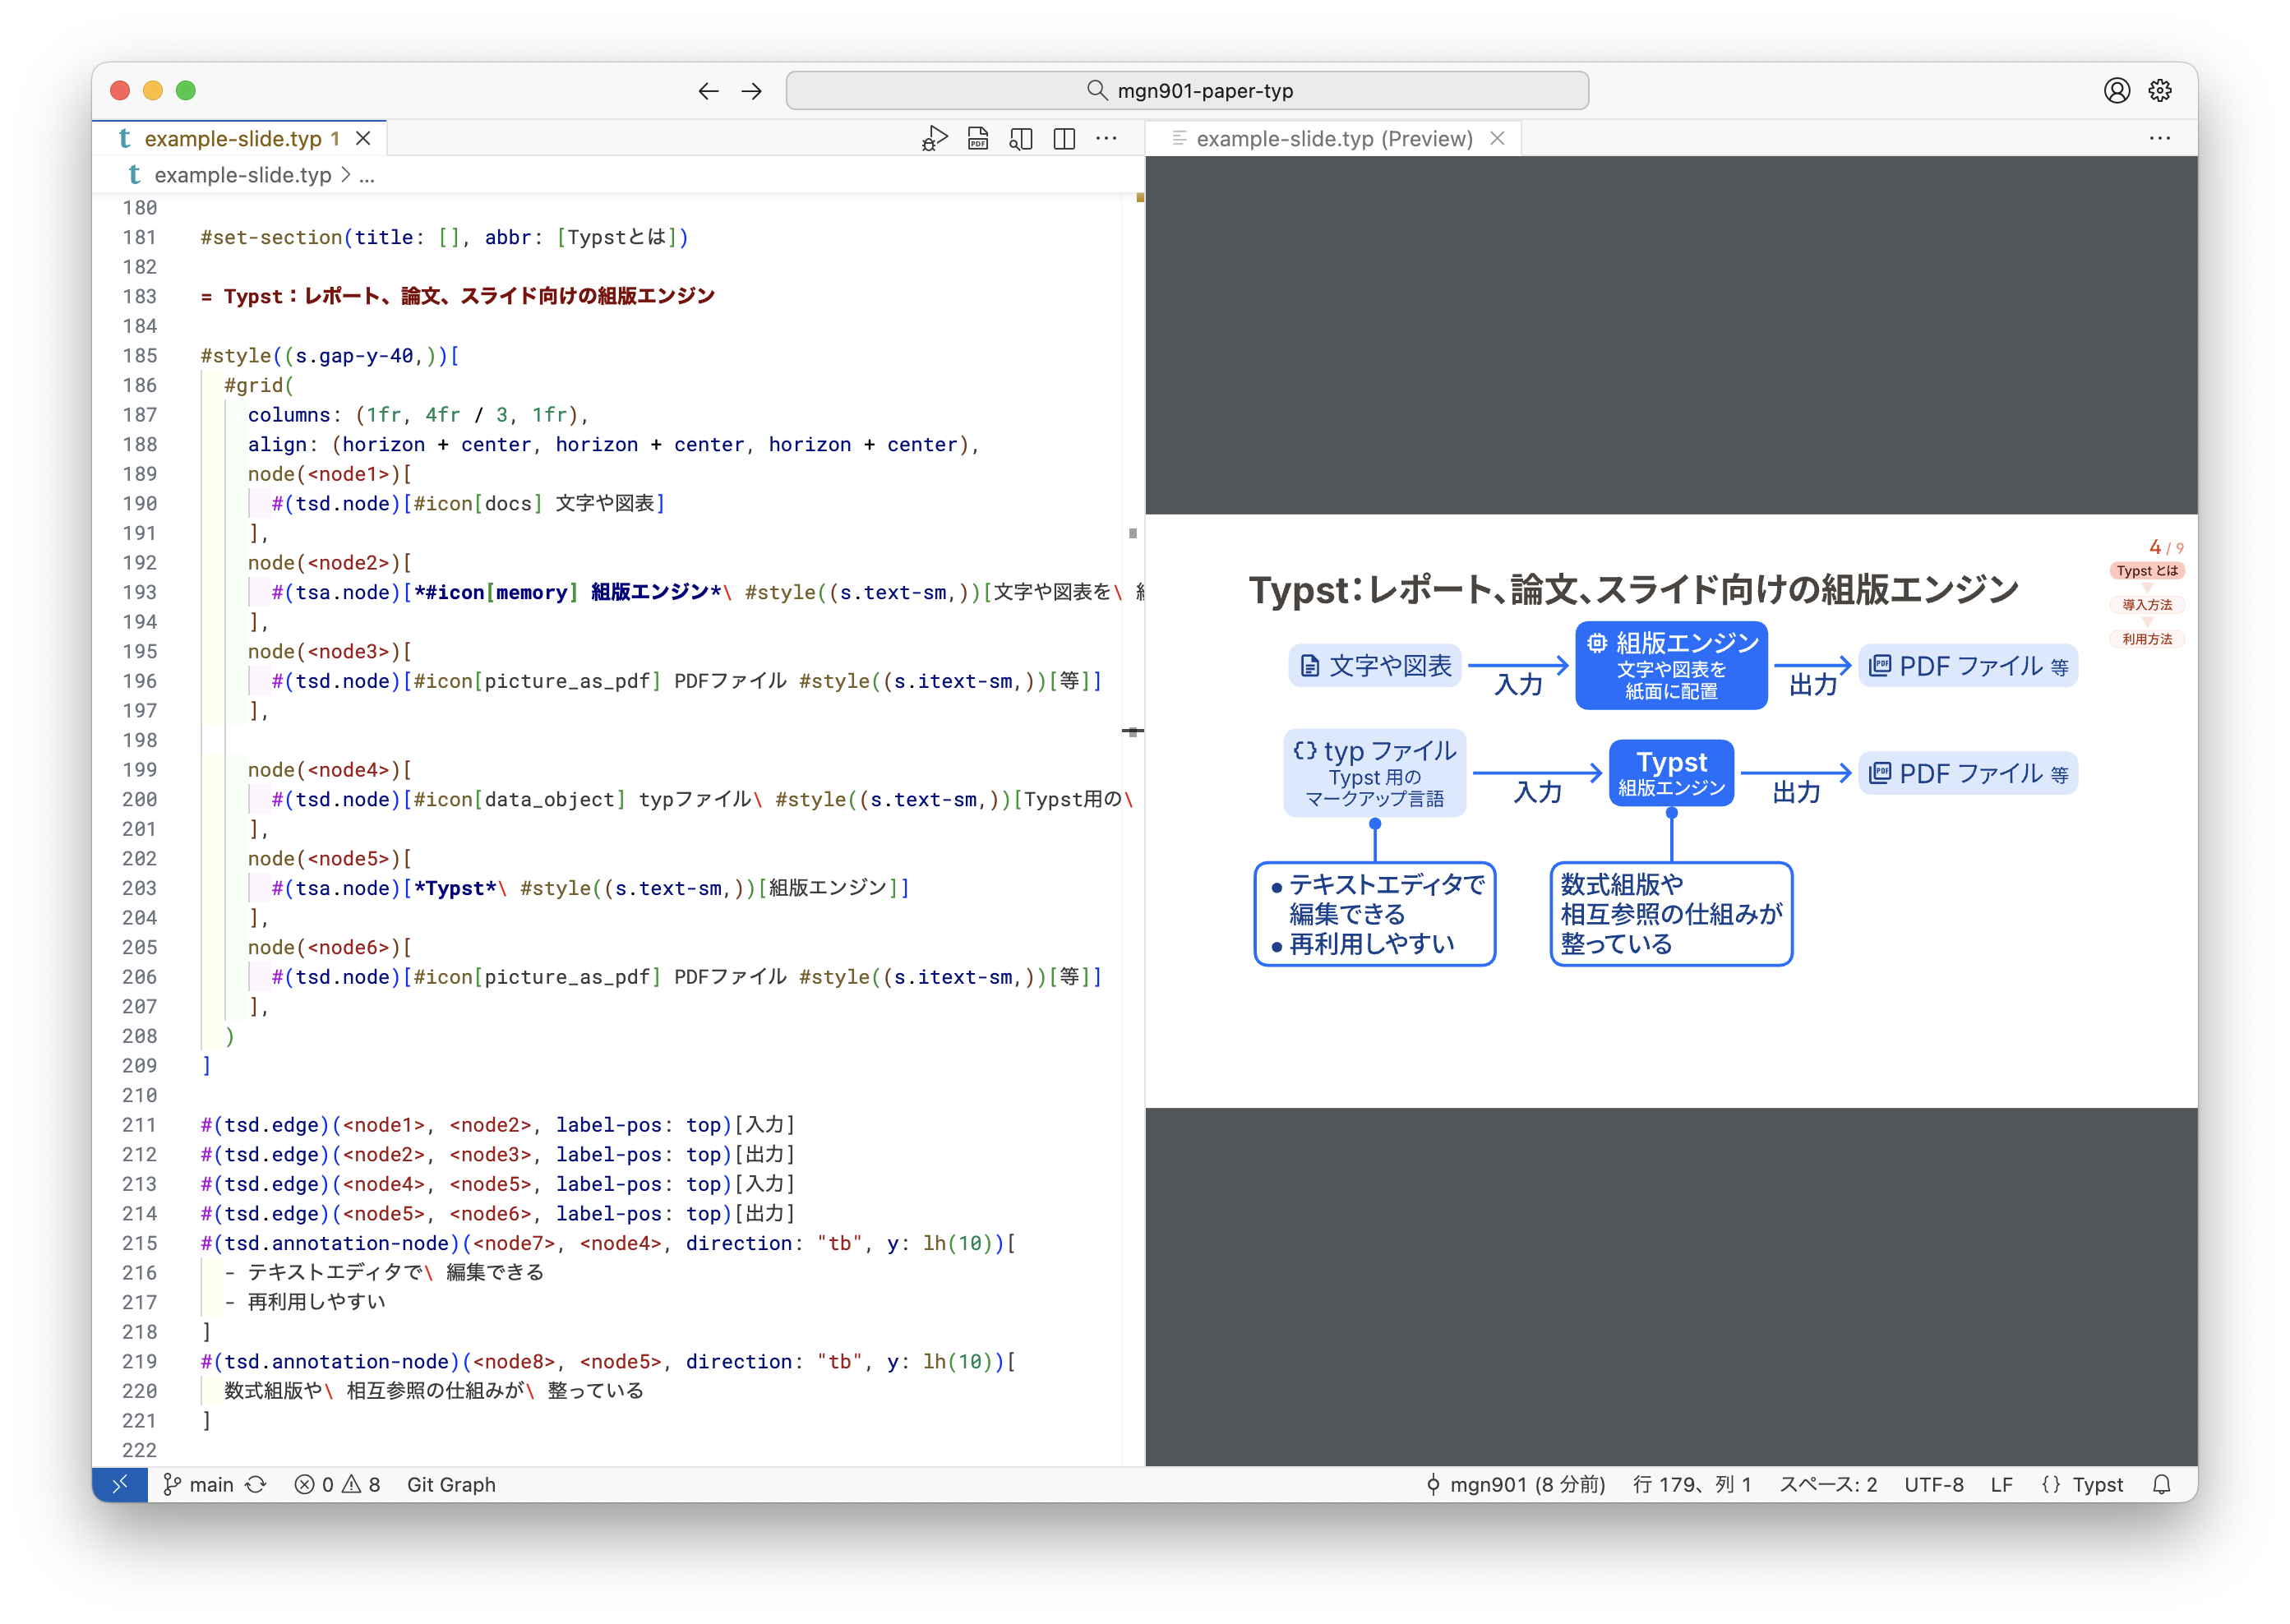Open preview panel more actions menu
The image size is (2290, 1624).
tap(2160, 139)
